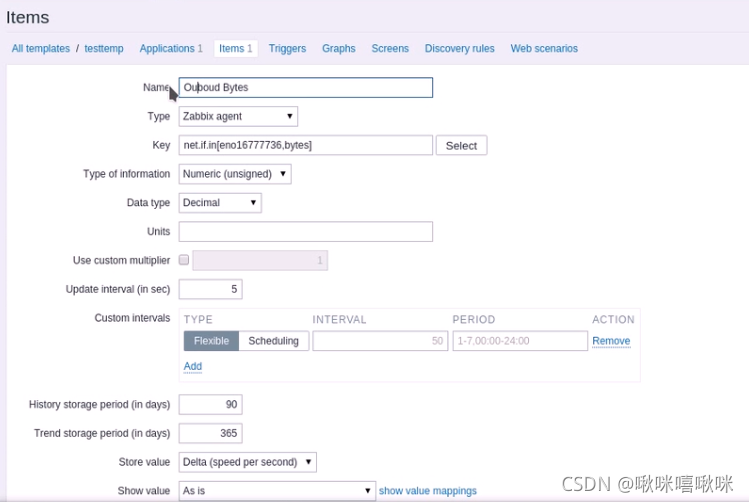
Task: Click the disabled custom multiplier value field
Action: click(260, 260)
